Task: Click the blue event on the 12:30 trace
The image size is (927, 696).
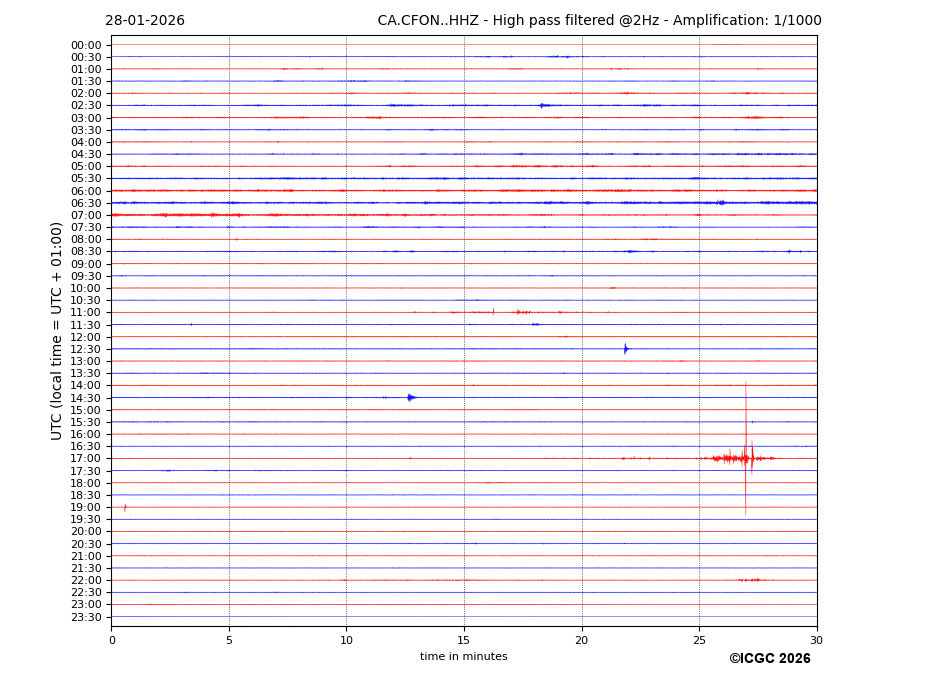Action: click(626, 349)
